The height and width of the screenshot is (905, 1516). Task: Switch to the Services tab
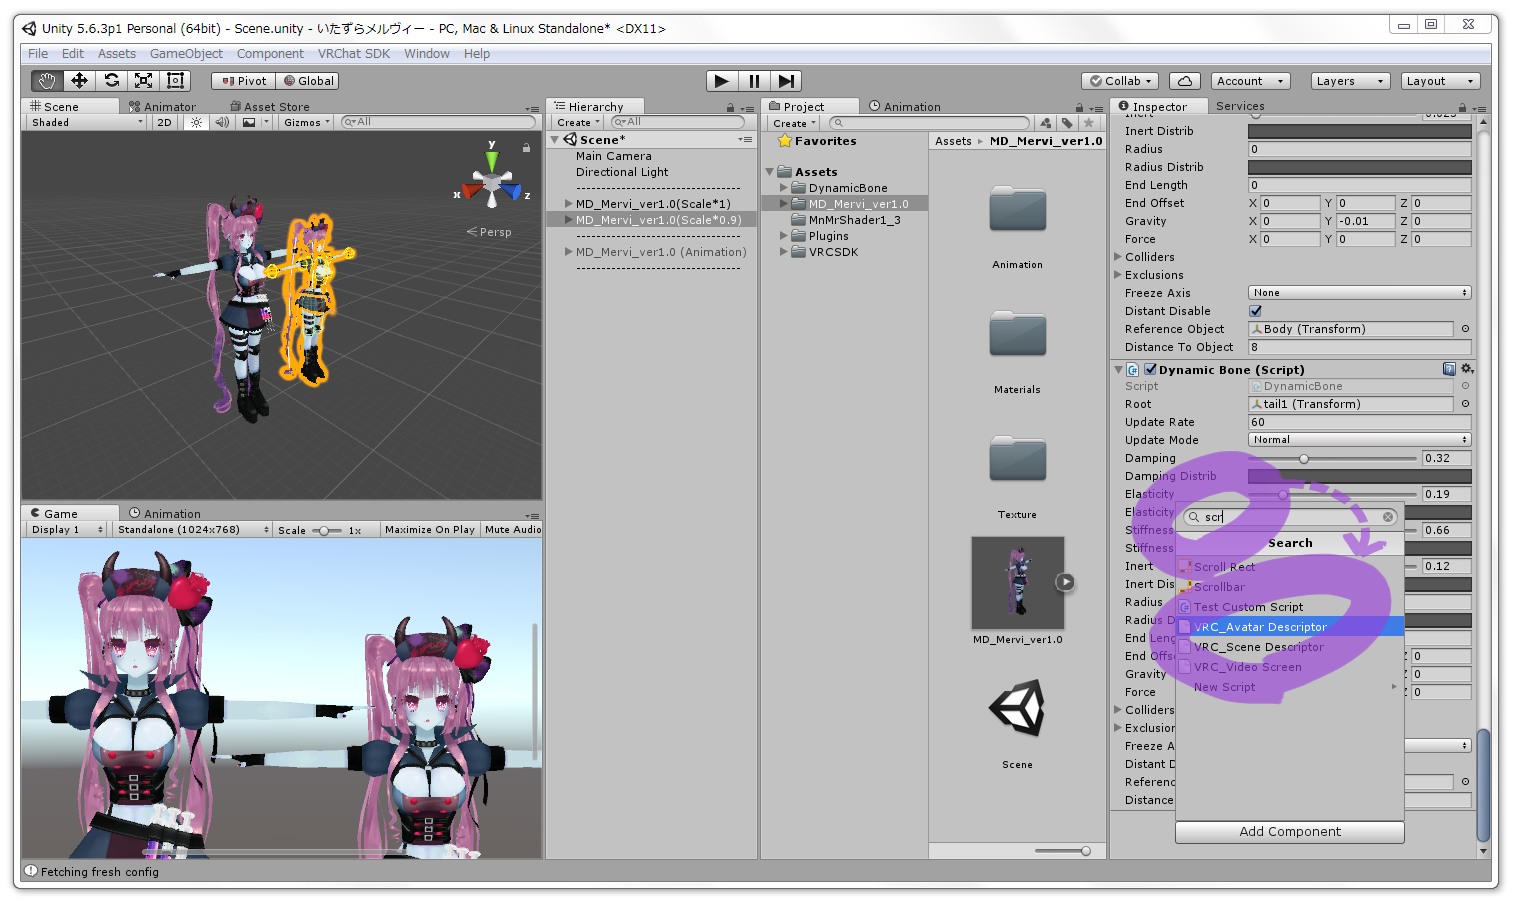click(x=1240, y=106)
